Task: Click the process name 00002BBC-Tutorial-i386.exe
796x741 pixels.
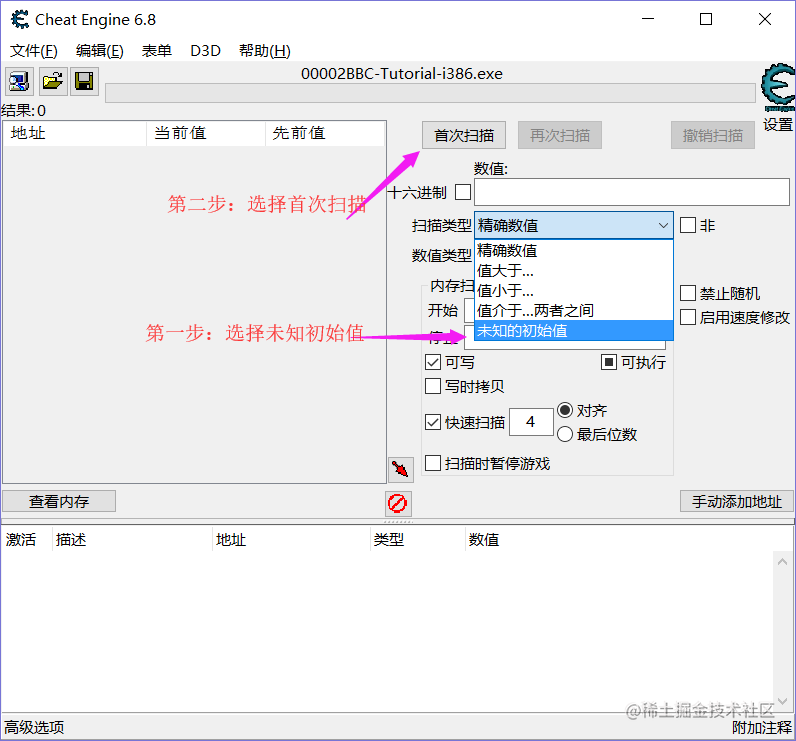Action: [x=402, y=74]
